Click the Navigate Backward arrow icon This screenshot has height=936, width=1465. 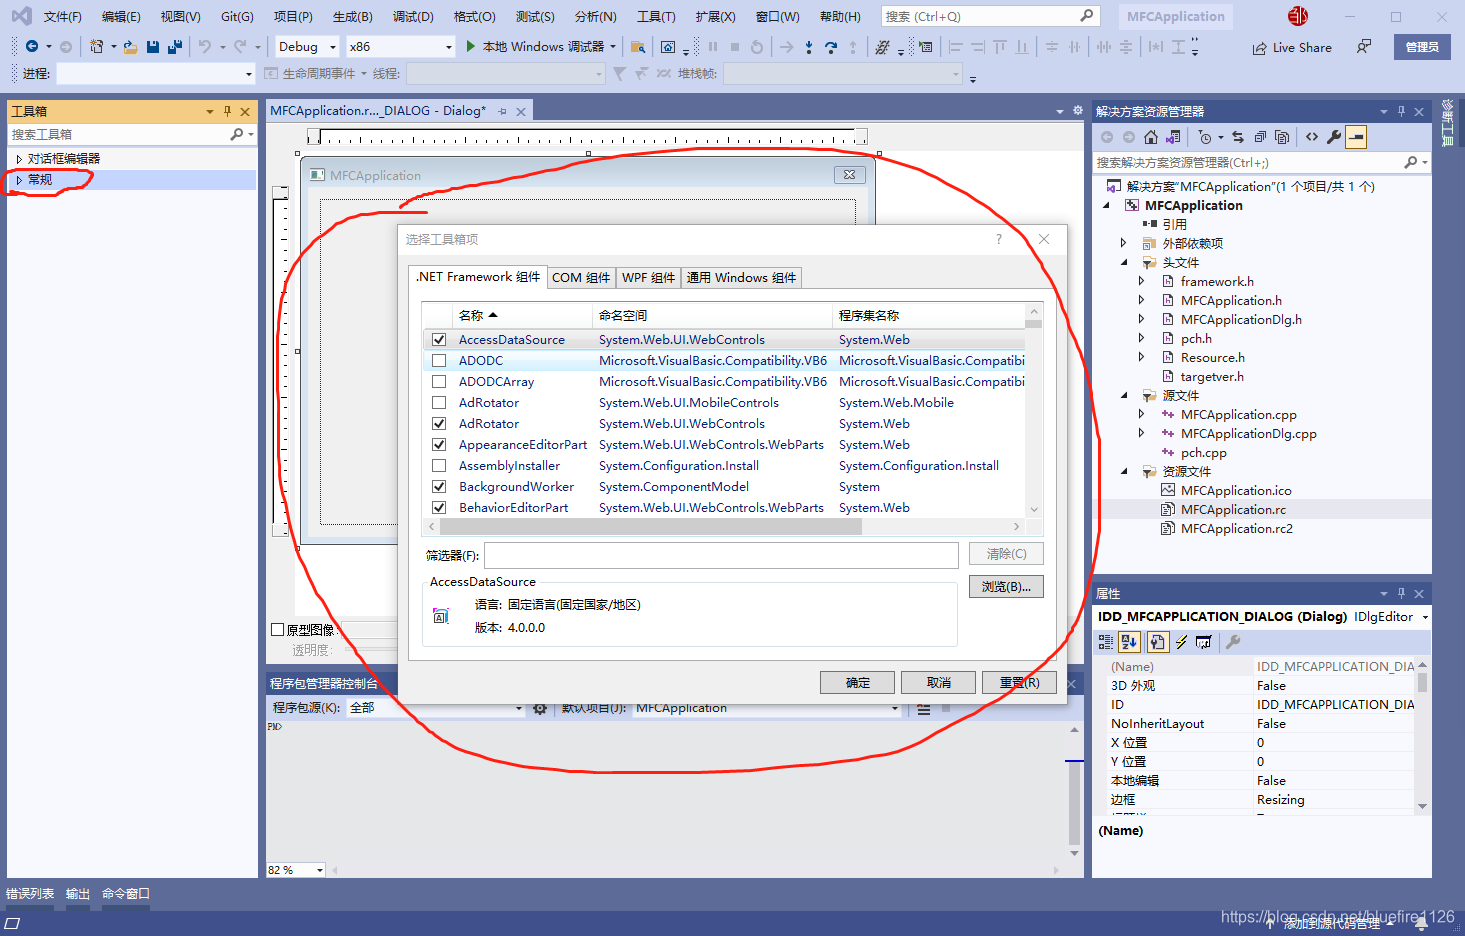click(x=32, y=47)
